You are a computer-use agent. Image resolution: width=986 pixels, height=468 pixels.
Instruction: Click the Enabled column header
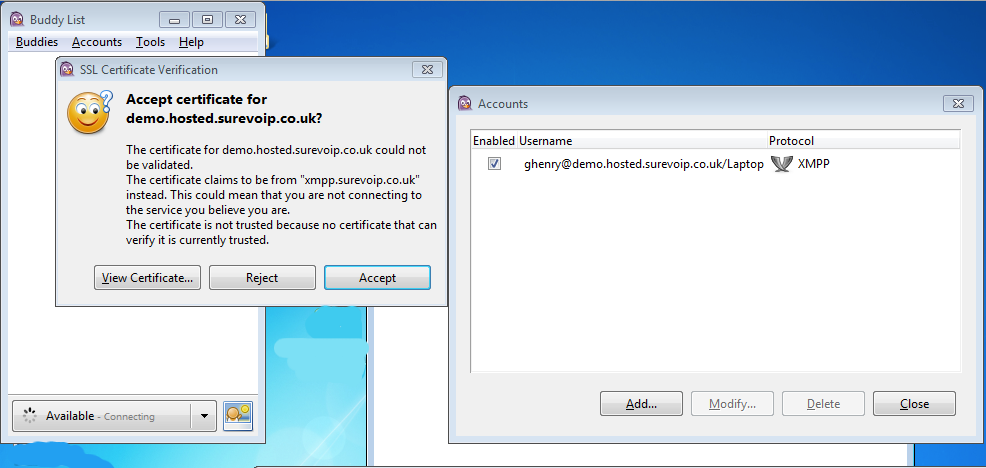coord(494,141)
